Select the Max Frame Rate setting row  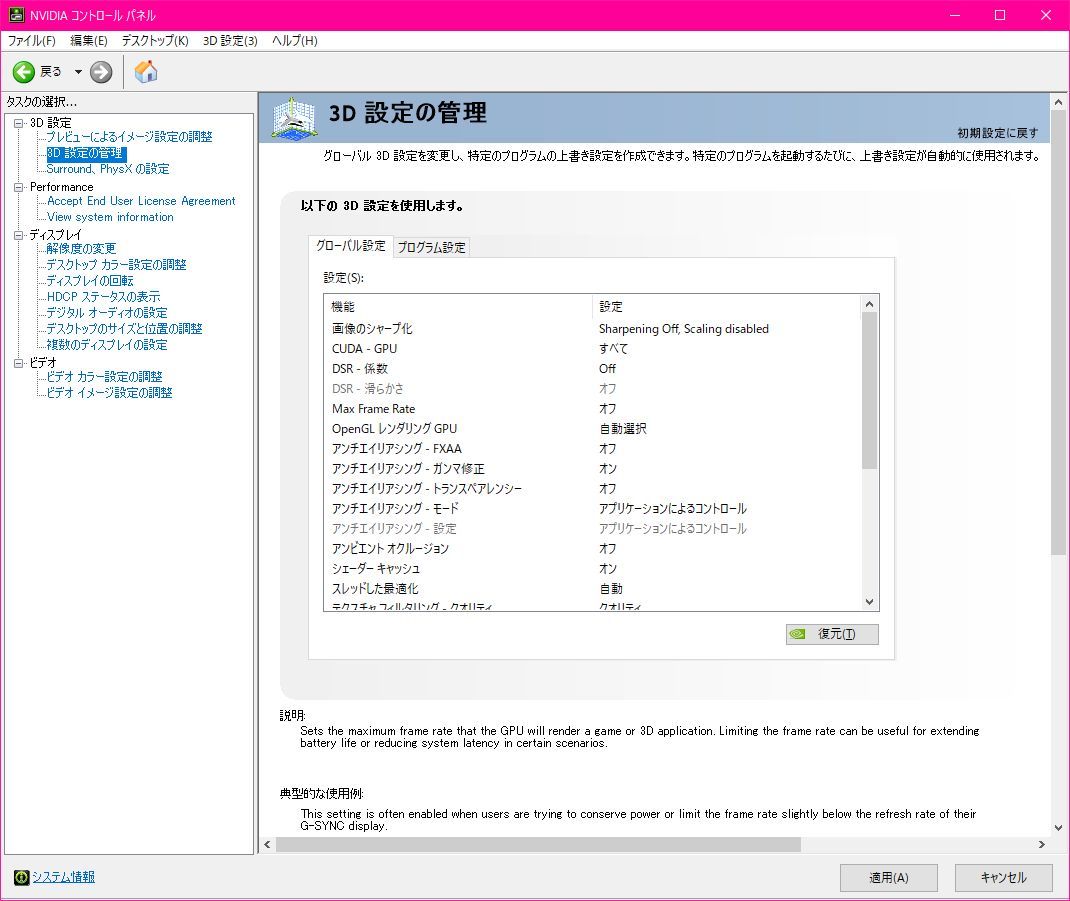(x=592, y=409)
